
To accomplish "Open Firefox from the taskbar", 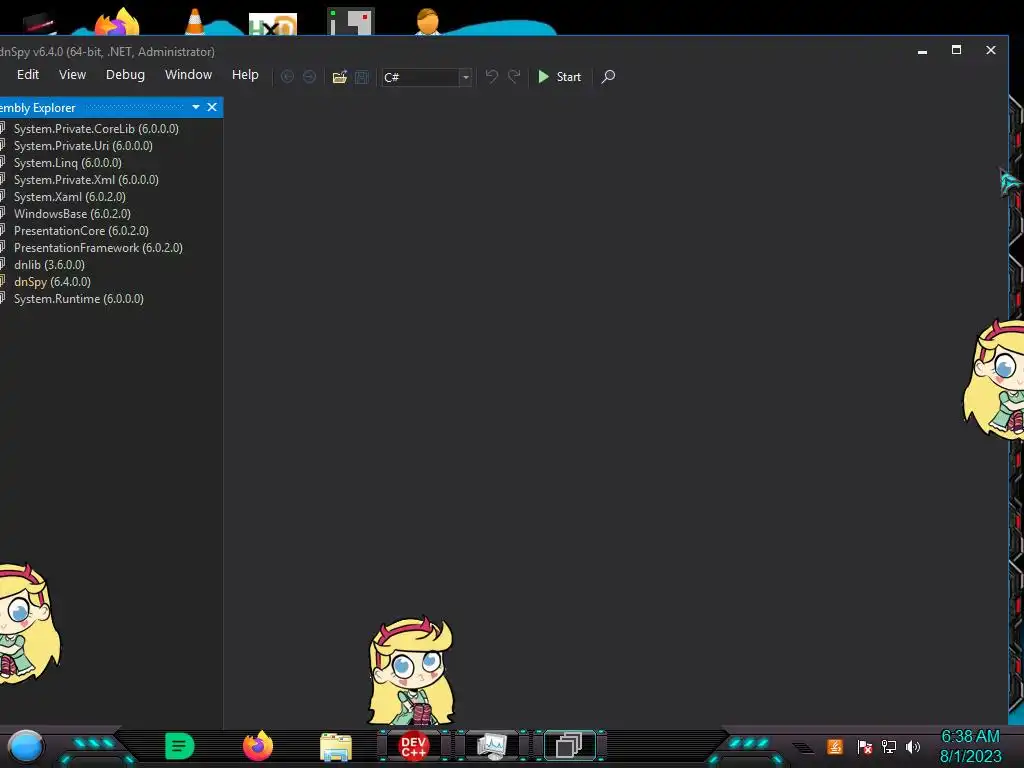I will tap(258, 746).
